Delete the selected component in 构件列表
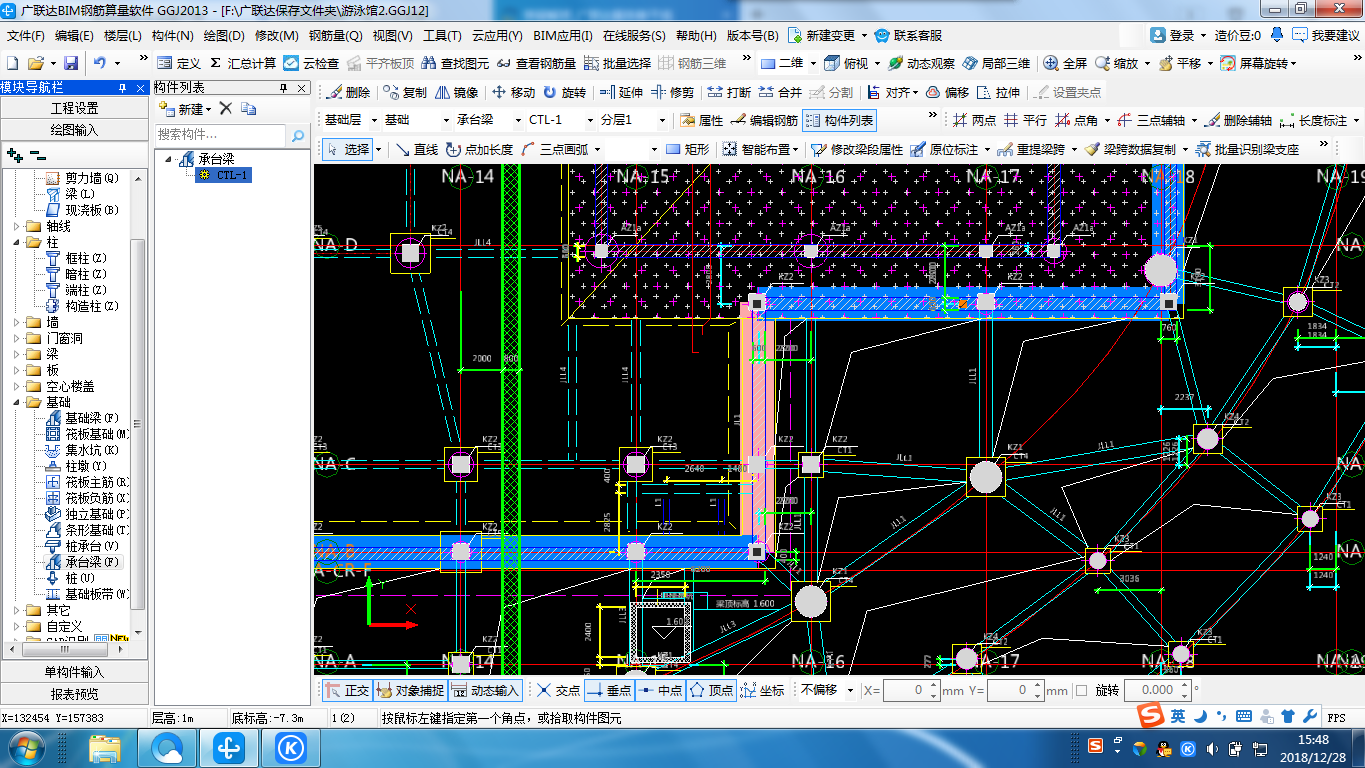The width and height of the screenshot is (1365, 768). click(x=225, y=108)
